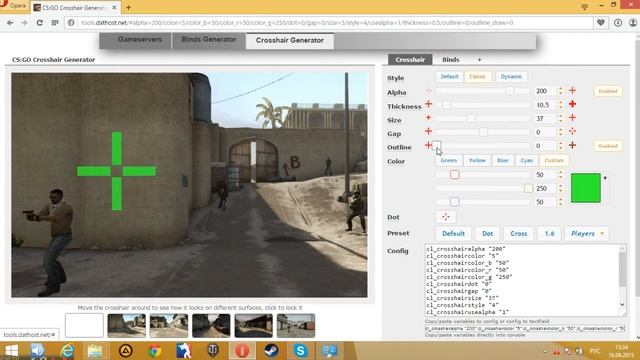Viewport: 640px width, 360px height.
Task: Click the green color value 250 stepper arrows
Action: click(560, 188)
